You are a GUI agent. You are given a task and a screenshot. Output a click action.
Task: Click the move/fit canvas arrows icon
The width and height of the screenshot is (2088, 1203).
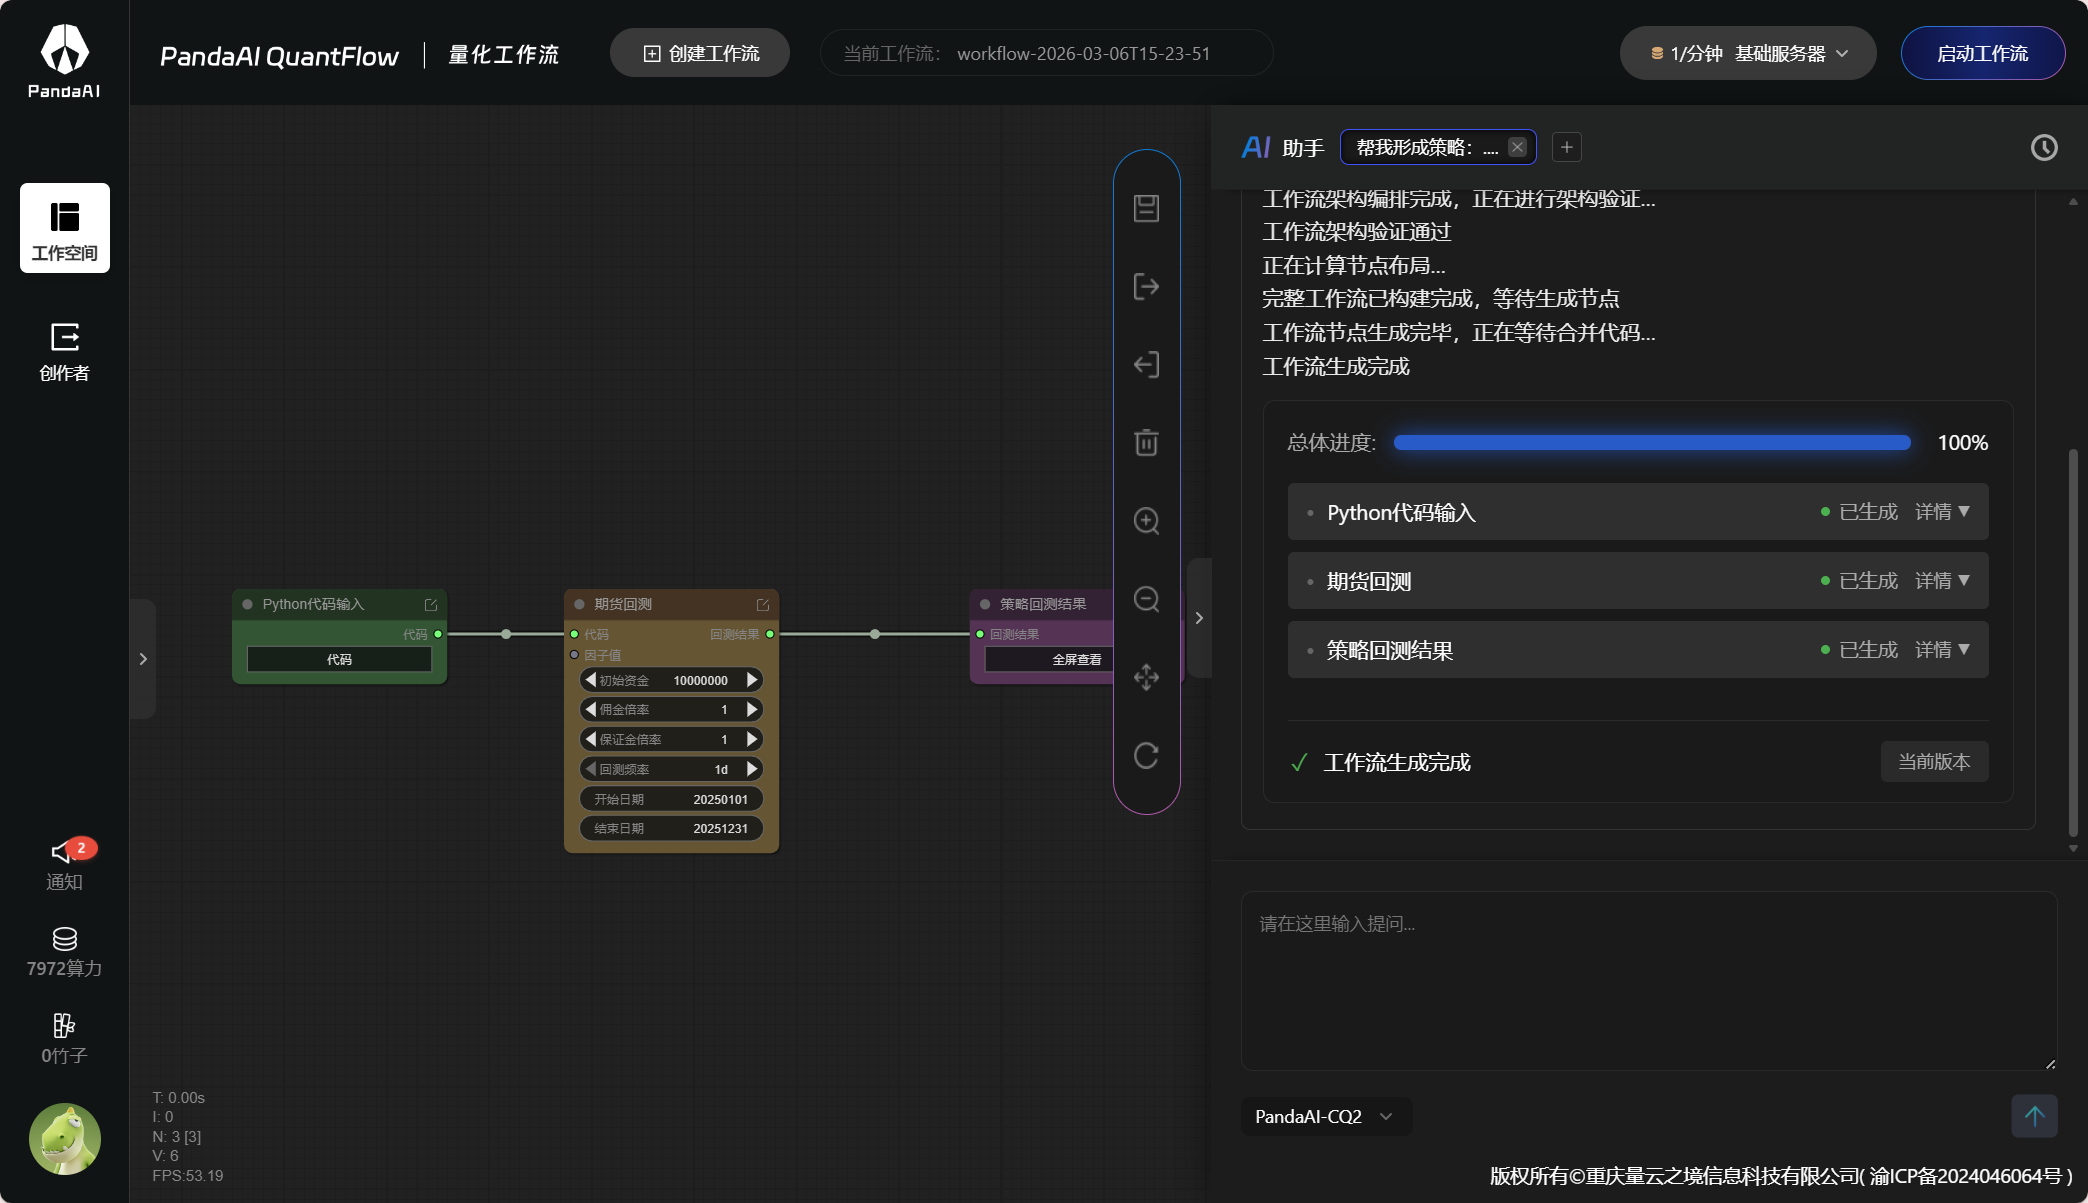[1146, 677]
